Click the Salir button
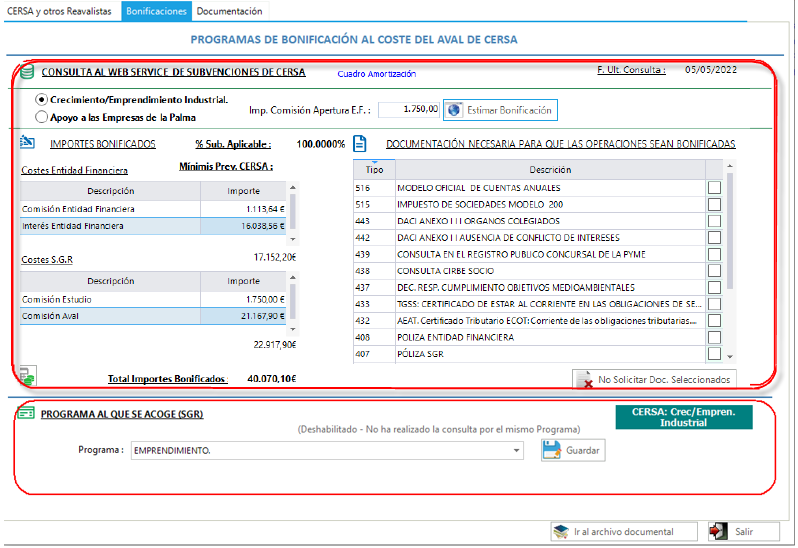The height and width of the screenshot is (548, 798). tap(744, 532)
